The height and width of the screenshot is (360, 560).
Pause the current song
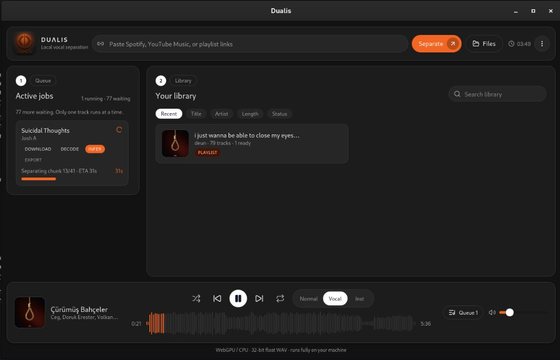pyautogui.click(x=238, y=298)
